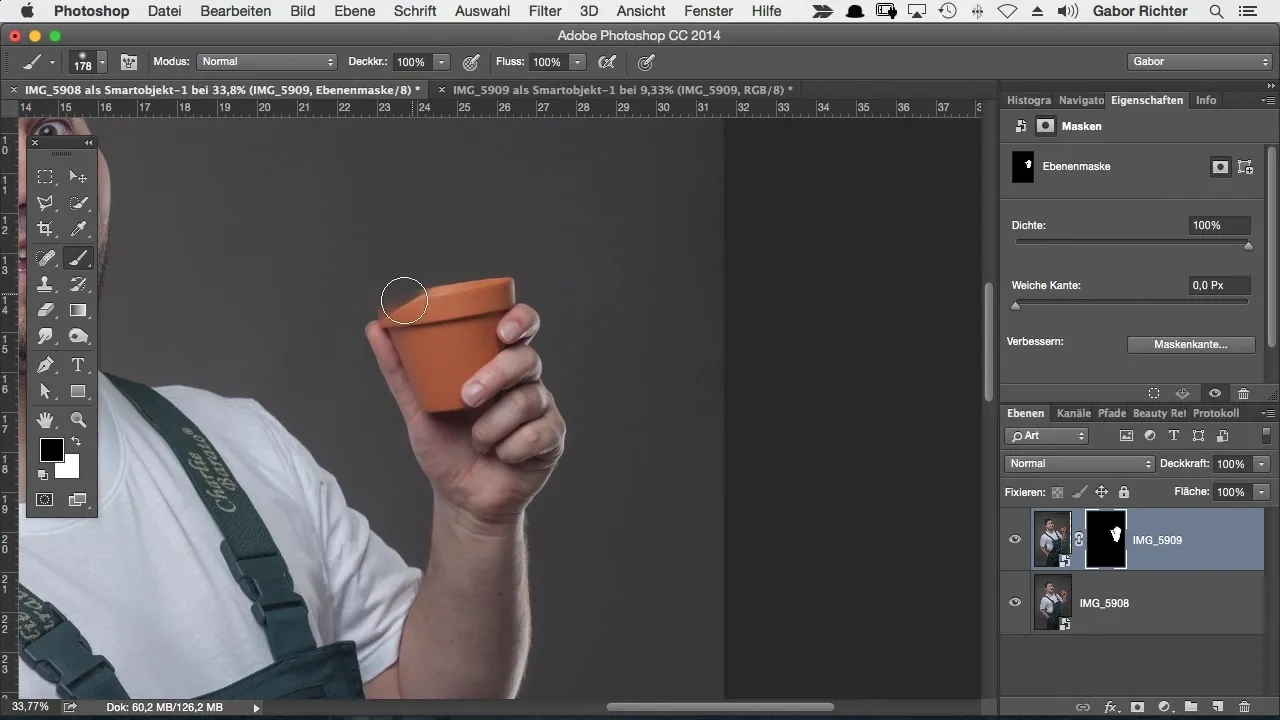Select the Type tool
This screenshot has width=1280, height=720.
pos(78,365)
